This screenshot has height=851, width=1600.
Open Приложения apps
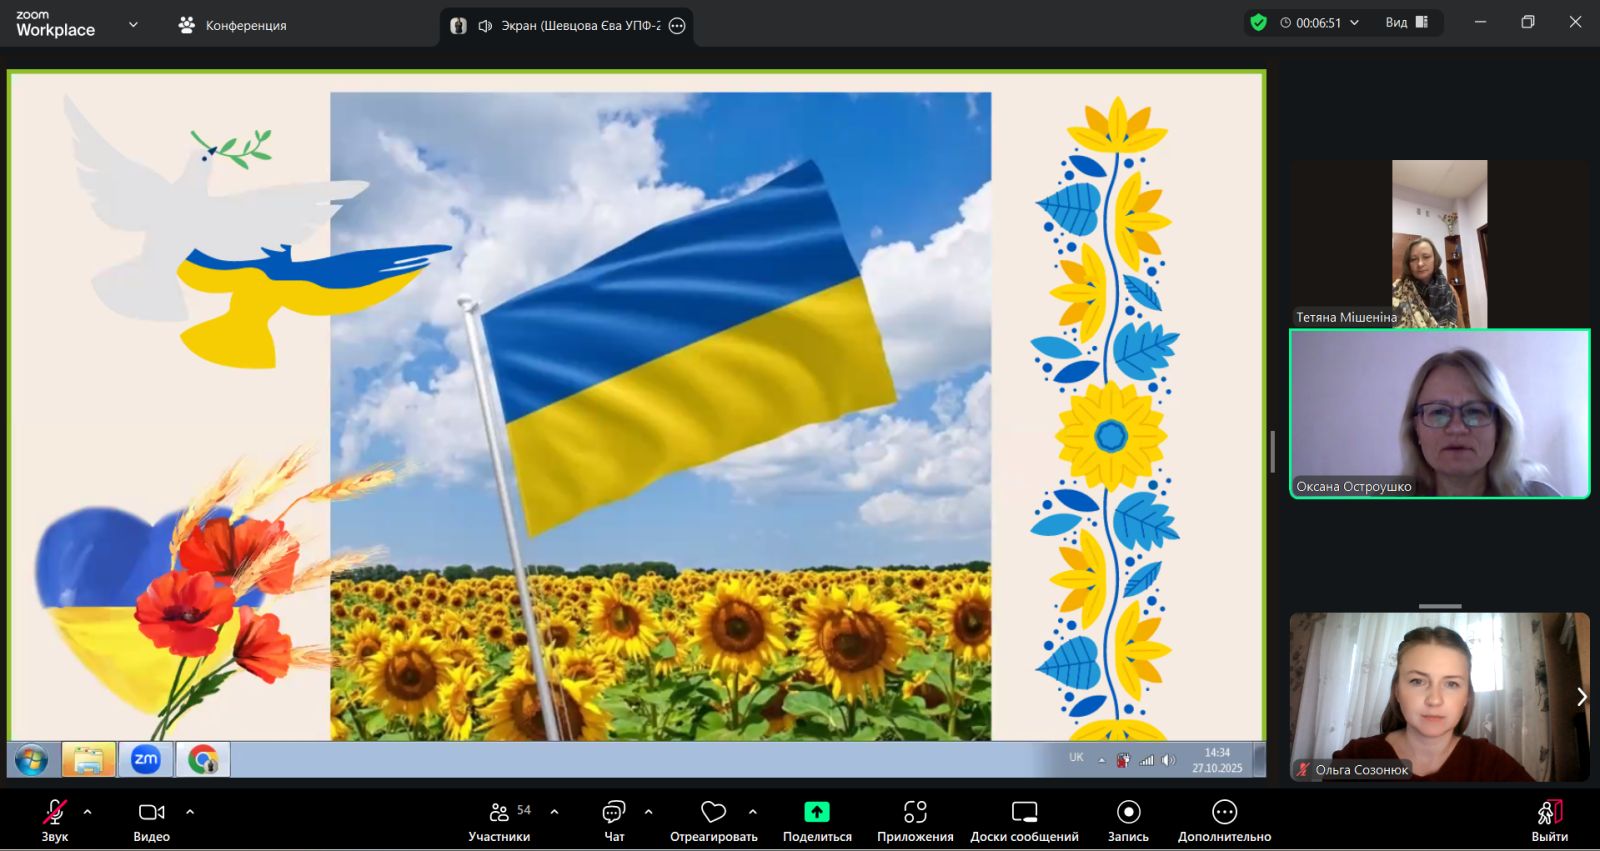(915, 820)
